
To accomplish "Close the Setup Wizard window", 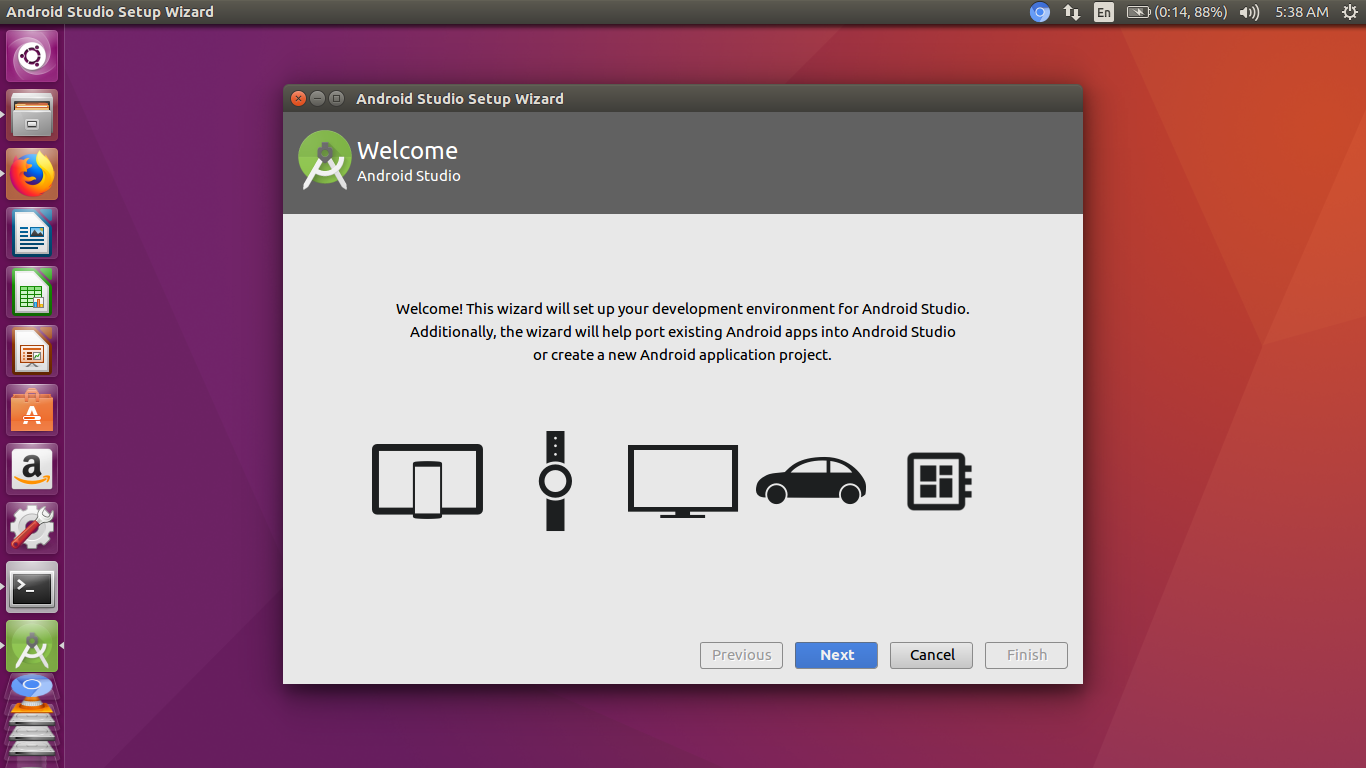I will [298, 98].
